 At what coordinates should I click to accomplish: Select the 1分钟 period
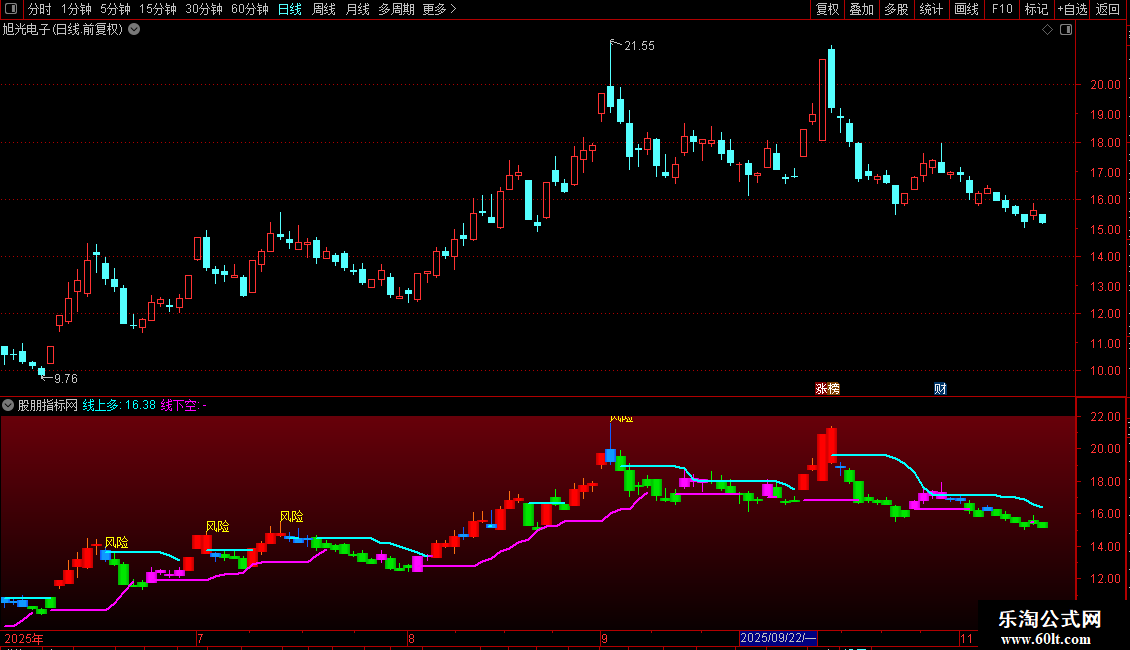coord(76,9)
